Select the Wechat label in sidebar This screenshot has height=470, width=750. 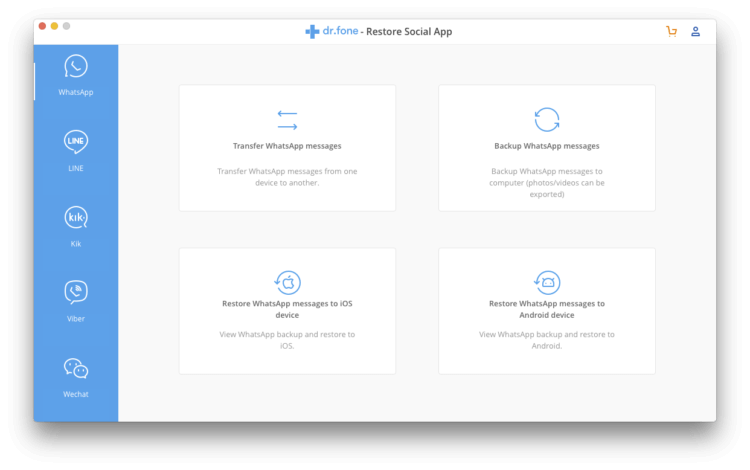pyautogui.click(x=76, y=394)
